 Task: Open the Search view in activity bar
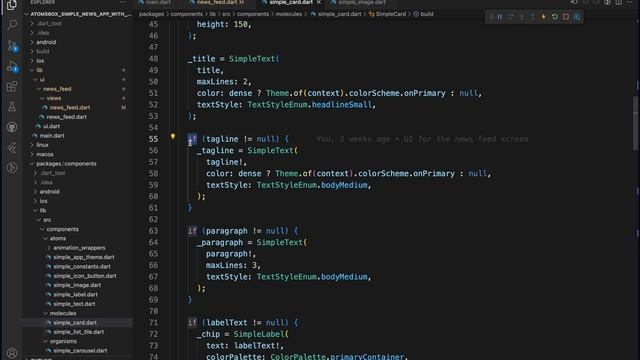click(x=12, y=25)
